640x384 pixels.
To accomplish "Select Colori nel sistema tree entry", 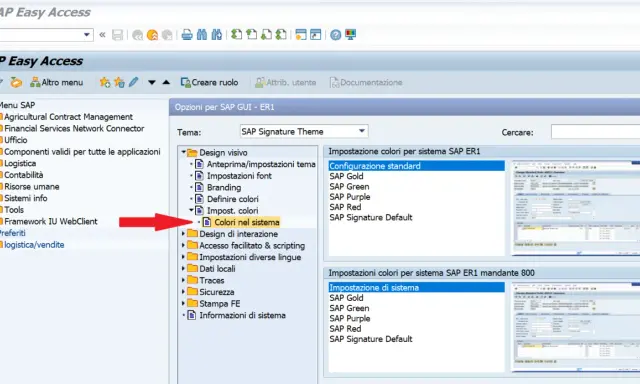I will point(247,222).
